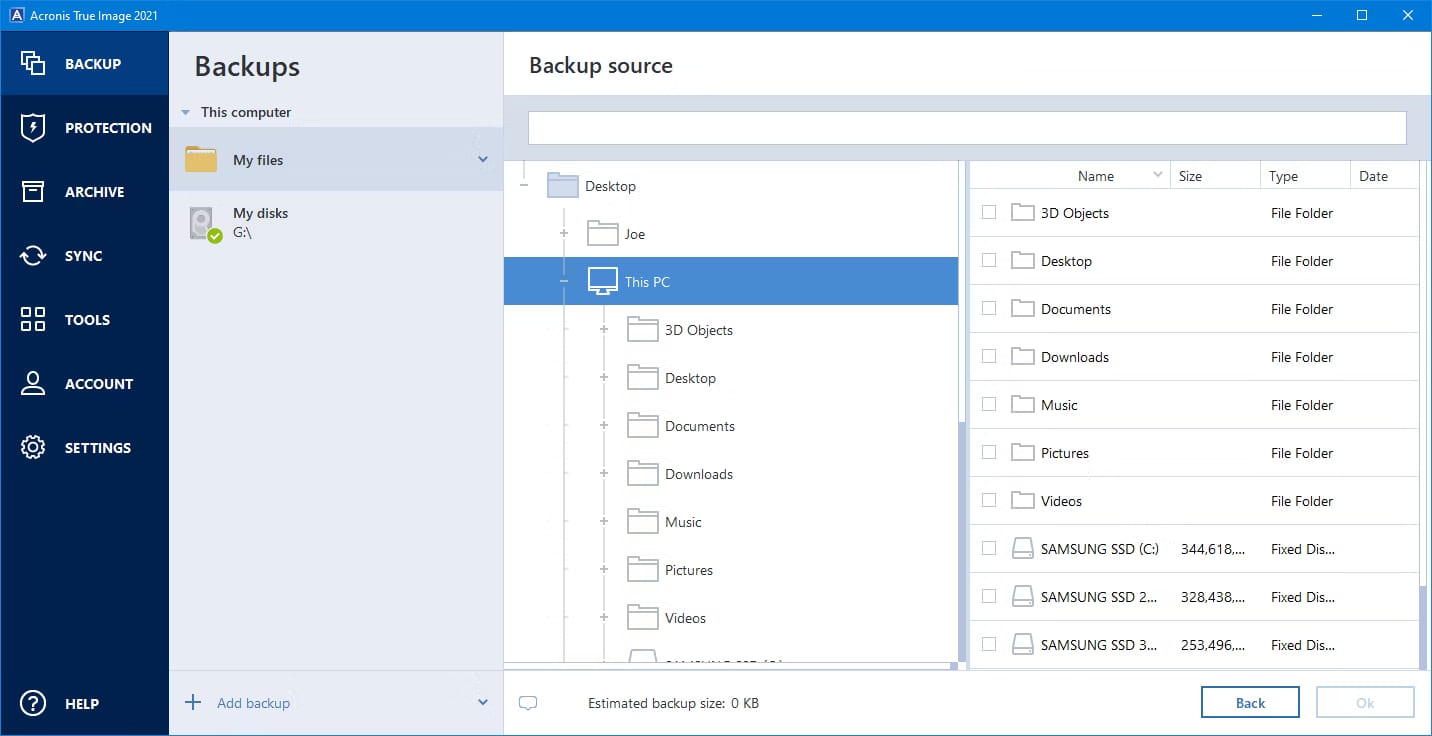This screenshot has height=736, width=1432.
Task: Click the feedback speech bubble icon
Action: 528,703
